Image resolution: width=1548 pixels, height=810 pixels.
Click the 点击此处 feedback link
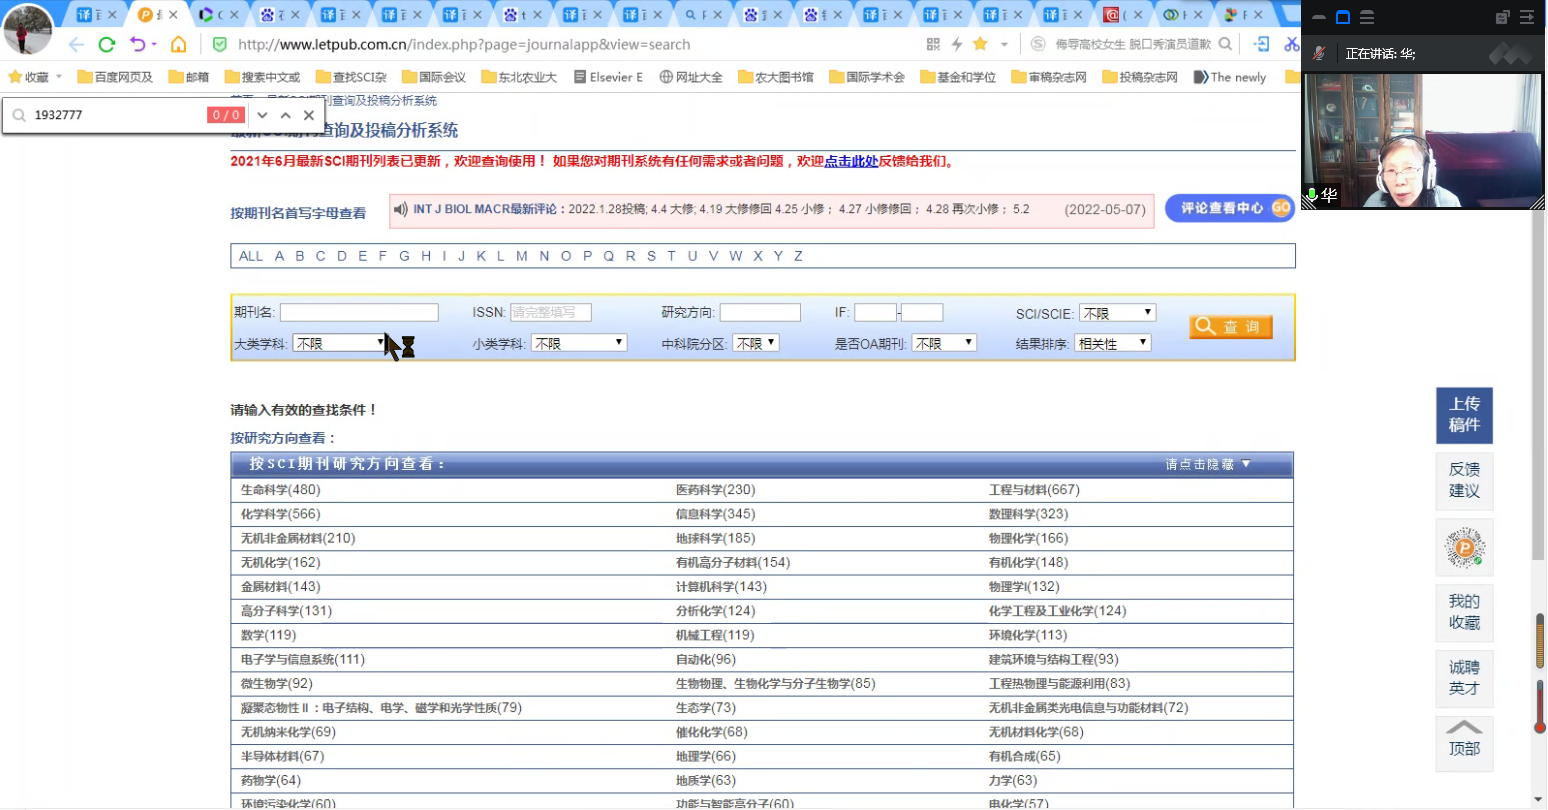(851, 161)
